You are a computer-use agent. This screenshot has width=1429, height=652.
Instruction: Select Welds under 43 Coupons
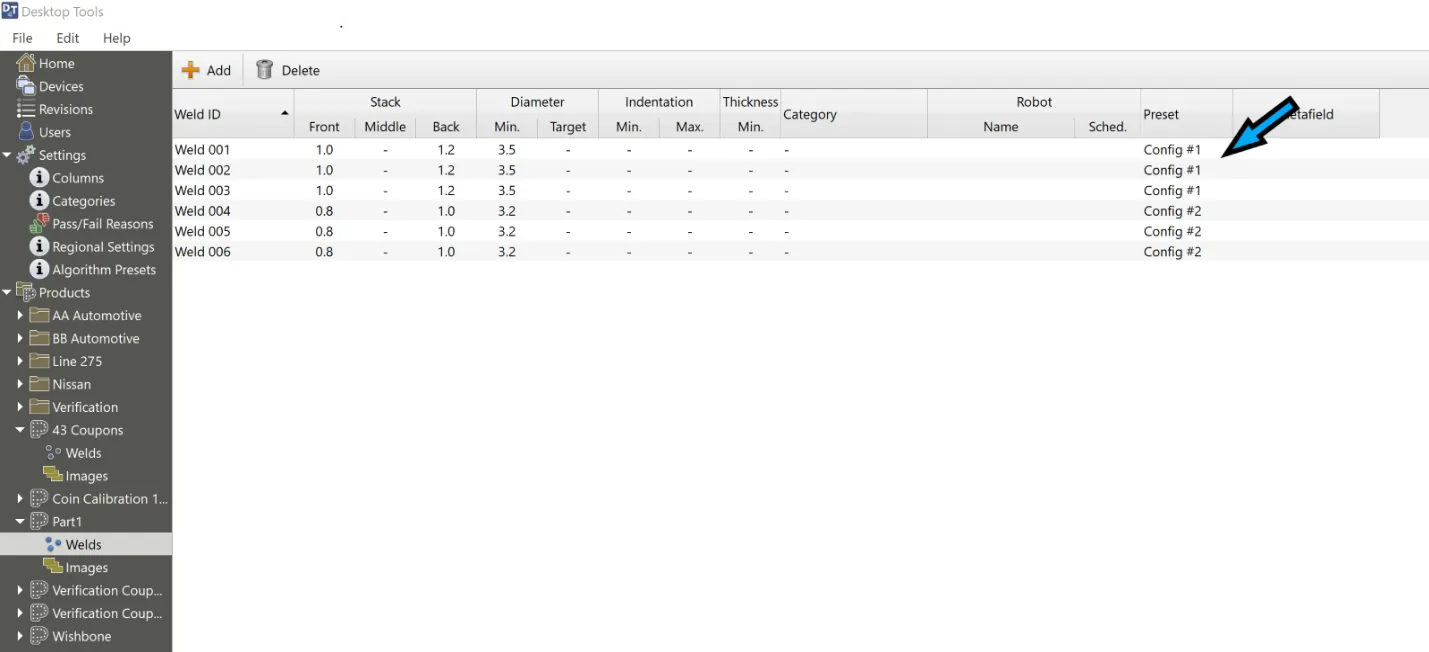[83, 453]
